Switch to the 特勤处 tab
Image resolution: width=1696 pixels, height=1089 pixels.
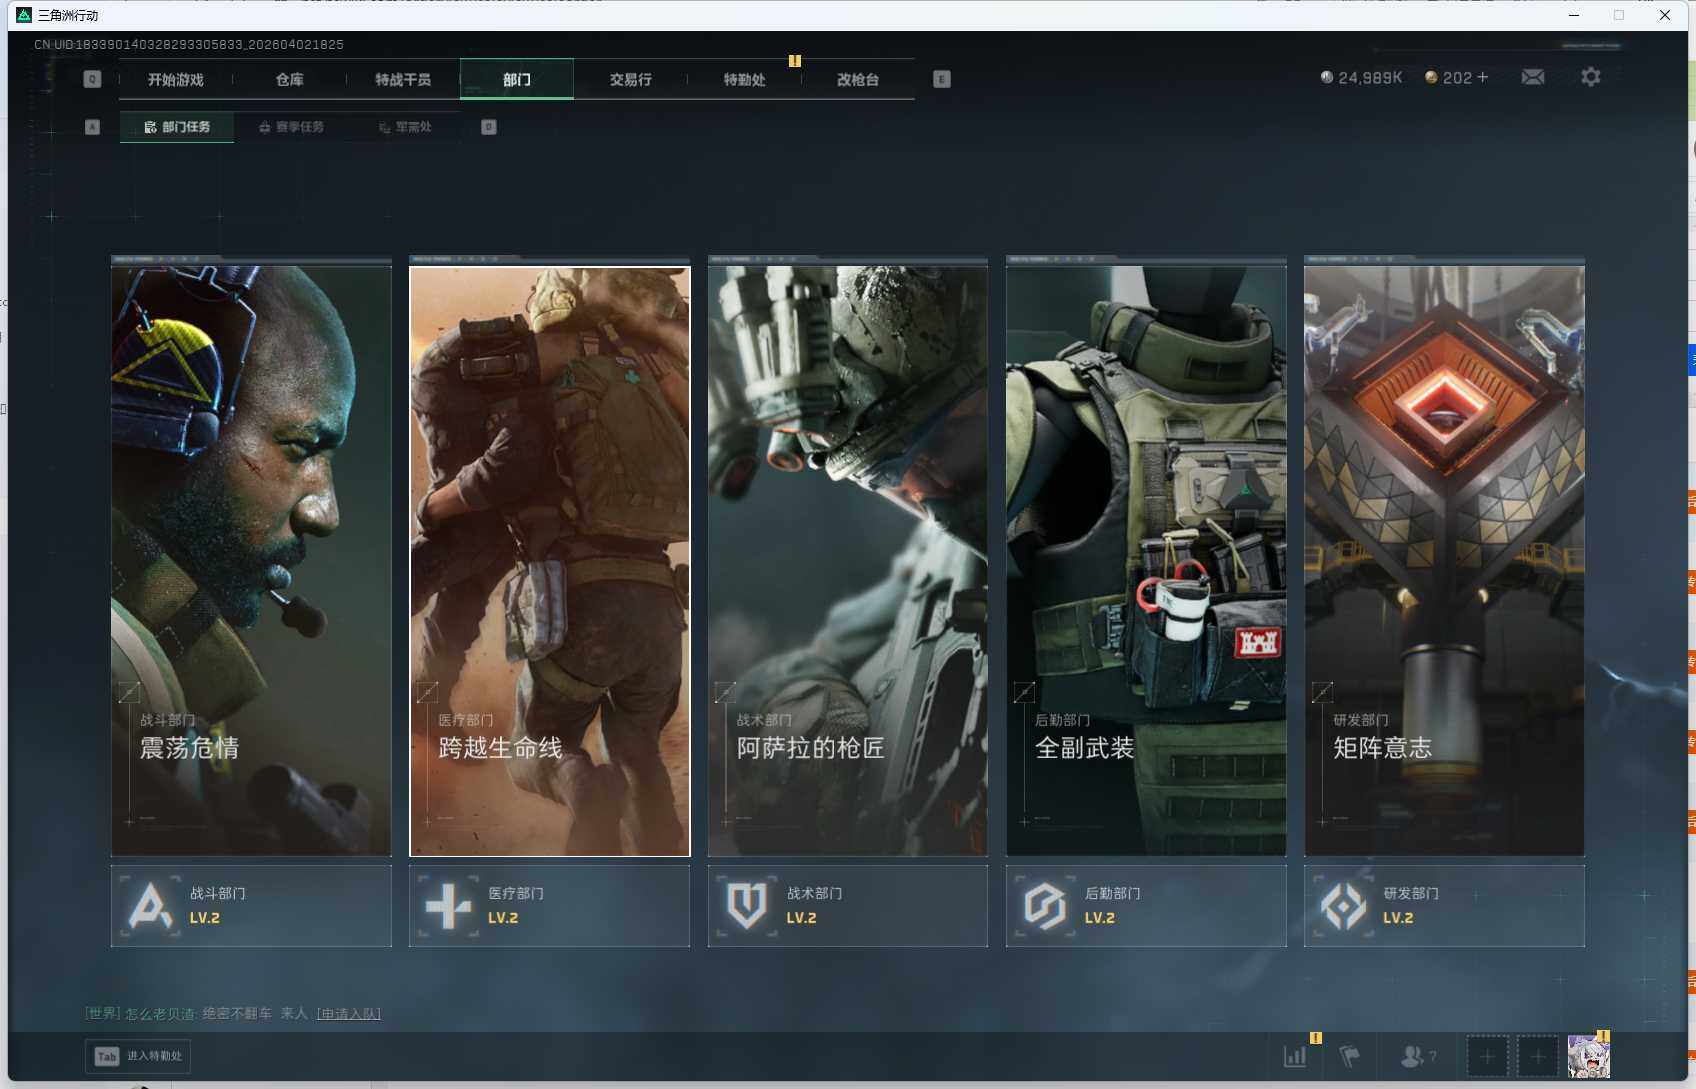[745, 80]
